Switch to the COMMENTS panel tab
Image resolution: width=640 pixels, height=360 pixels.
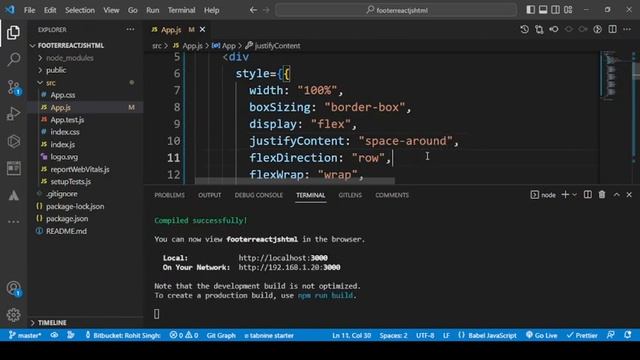[392, 195]
